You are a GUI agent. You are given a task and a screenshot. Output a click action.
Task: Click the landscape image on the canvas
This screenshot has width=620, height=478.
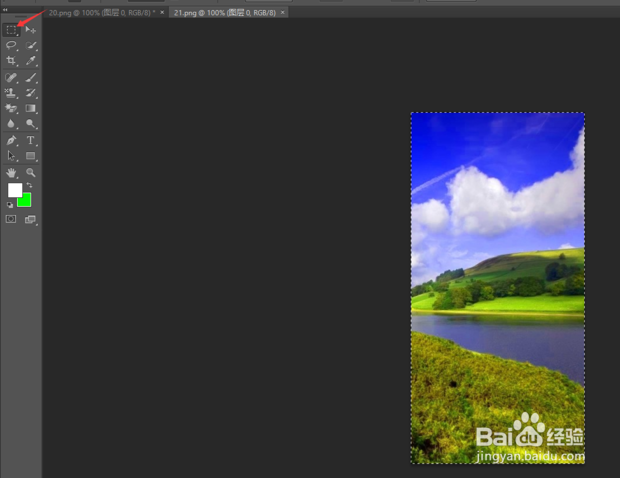pyautogui.click(x=498, y=288)
